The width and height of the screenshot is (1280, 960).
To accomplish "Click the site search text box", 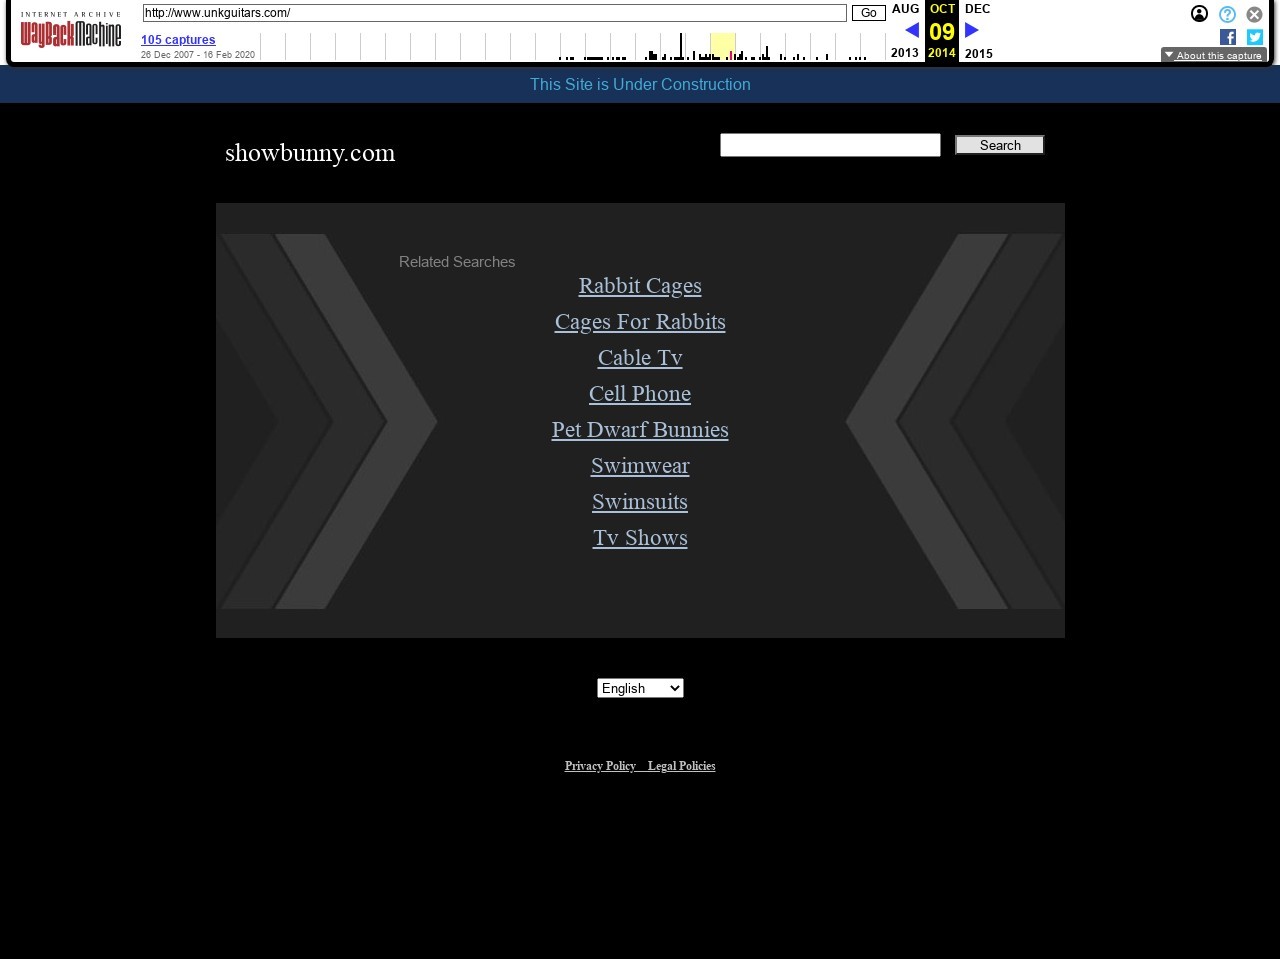I will coord(830,145).
